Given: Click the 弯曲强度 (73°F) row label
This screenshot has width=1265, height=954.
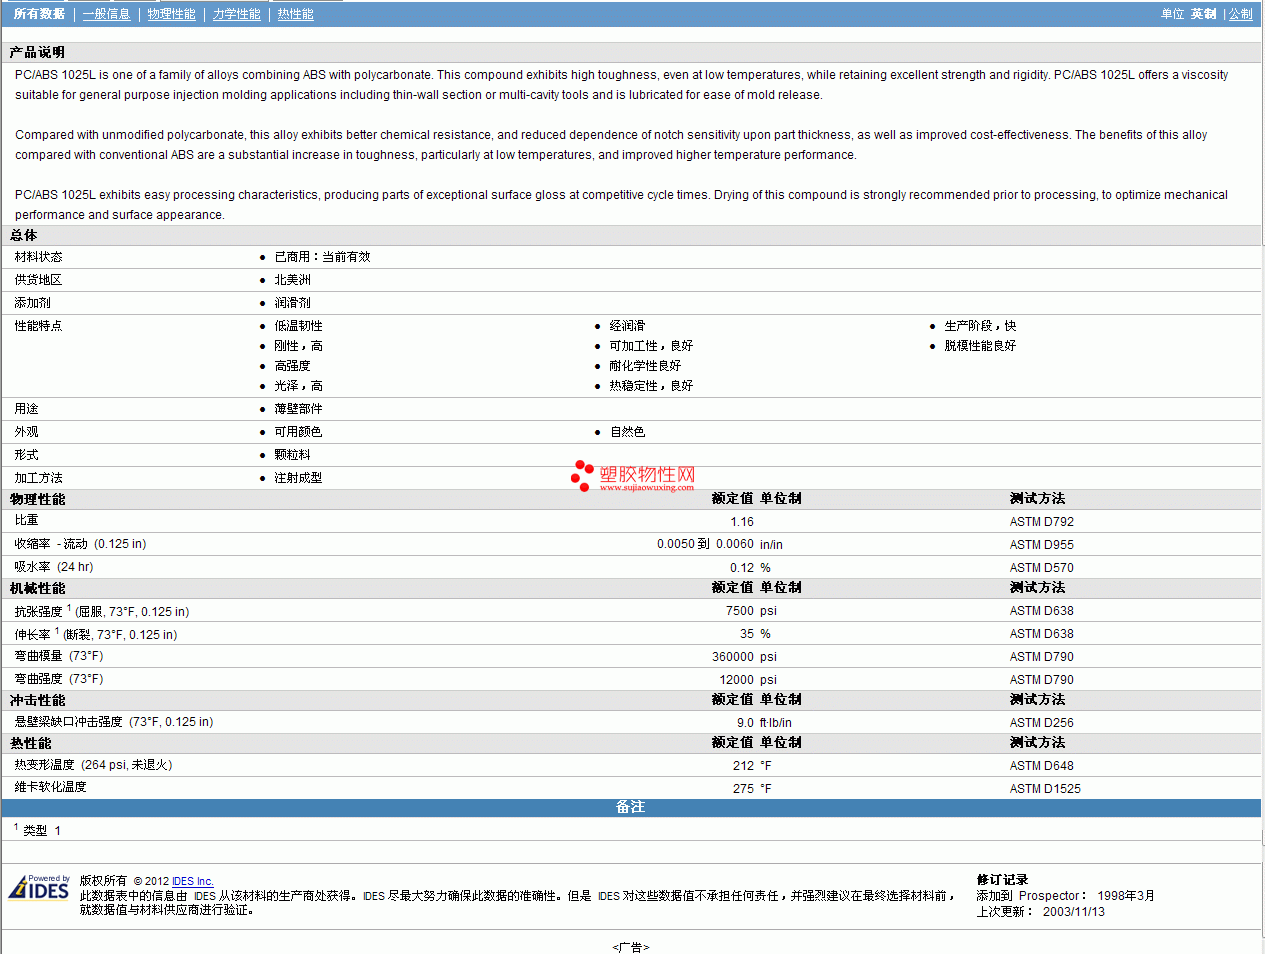Looking at the screenshot, I should (x=59, y=679).
